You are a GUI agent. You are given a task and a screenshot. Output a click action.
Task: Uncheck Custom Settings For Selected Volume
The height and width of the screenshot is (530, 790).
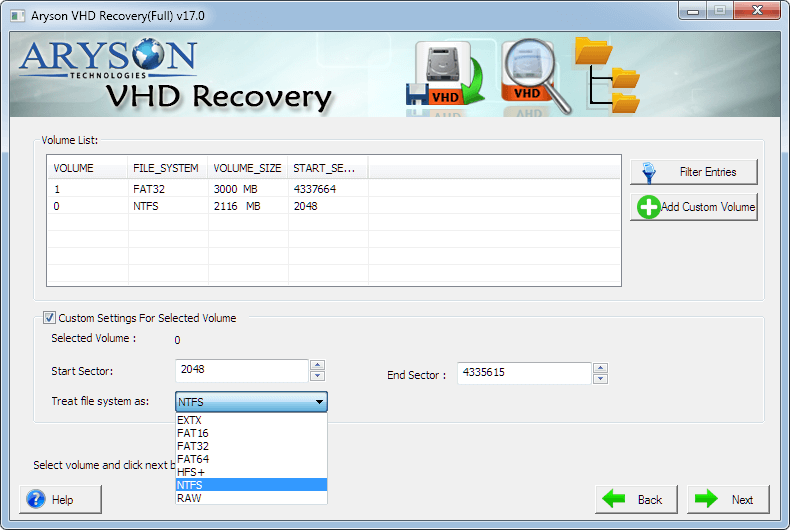pyautogui.click(x=49, y=317)
